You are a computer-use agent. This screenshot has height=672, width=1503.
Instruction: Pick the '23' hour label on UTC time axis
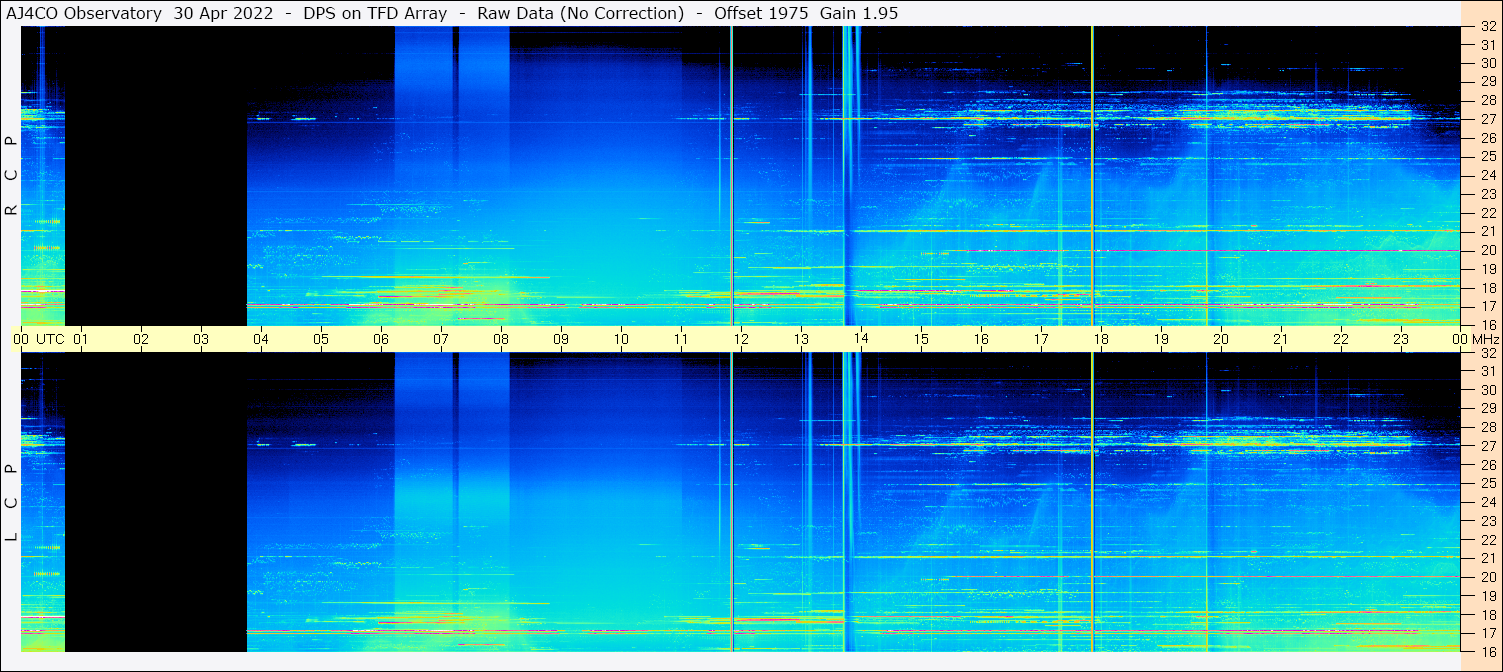[x=1401, y=339]
